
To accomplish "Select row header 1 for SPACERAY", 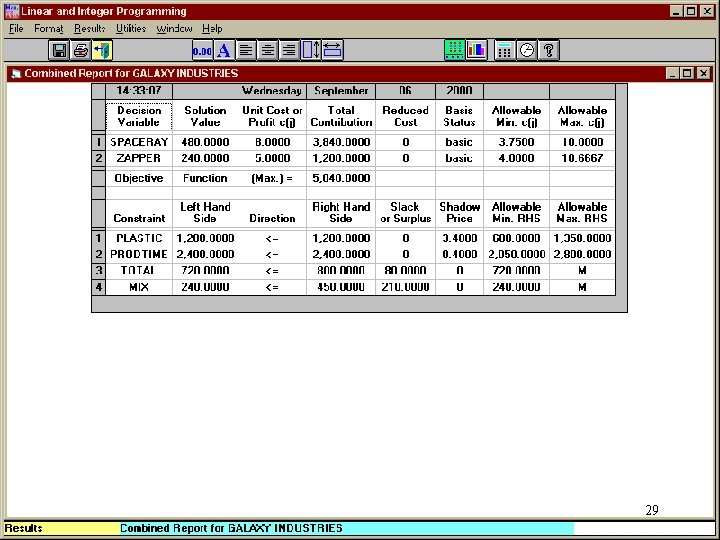I will click(98, 142).
